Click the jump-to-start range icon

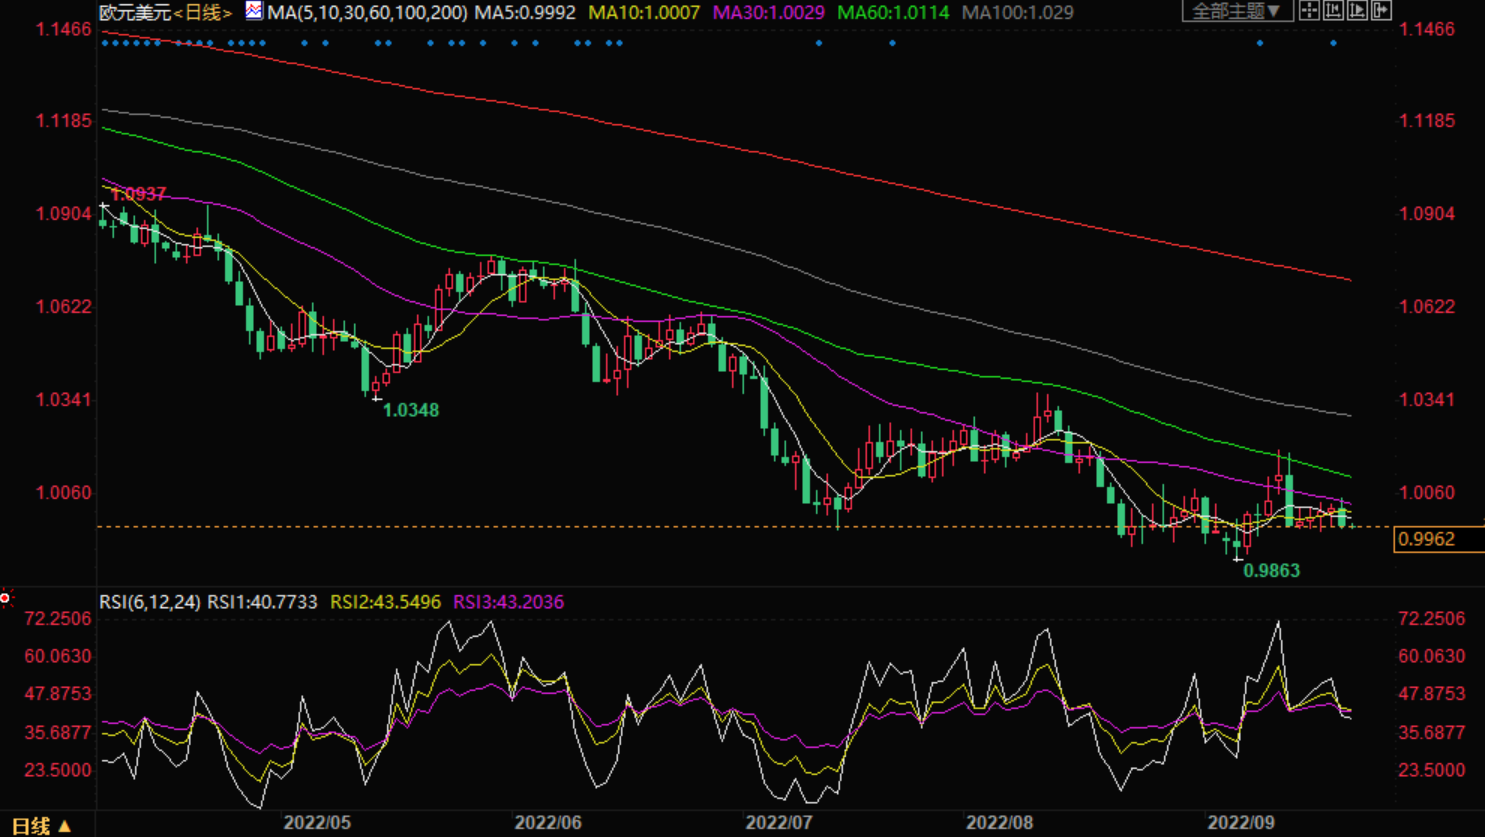1333,10
